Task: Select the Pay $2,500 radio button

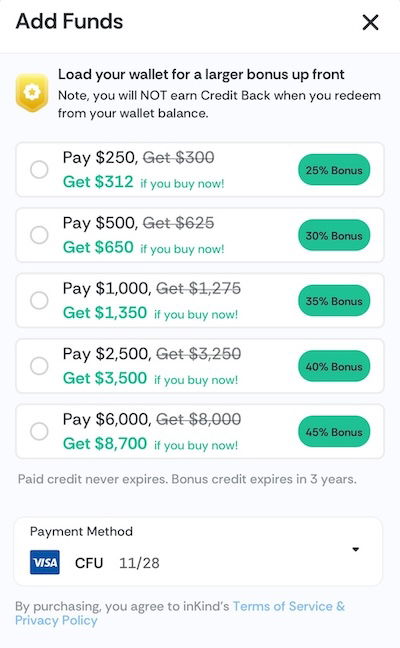Action: [x=39, y=366]
